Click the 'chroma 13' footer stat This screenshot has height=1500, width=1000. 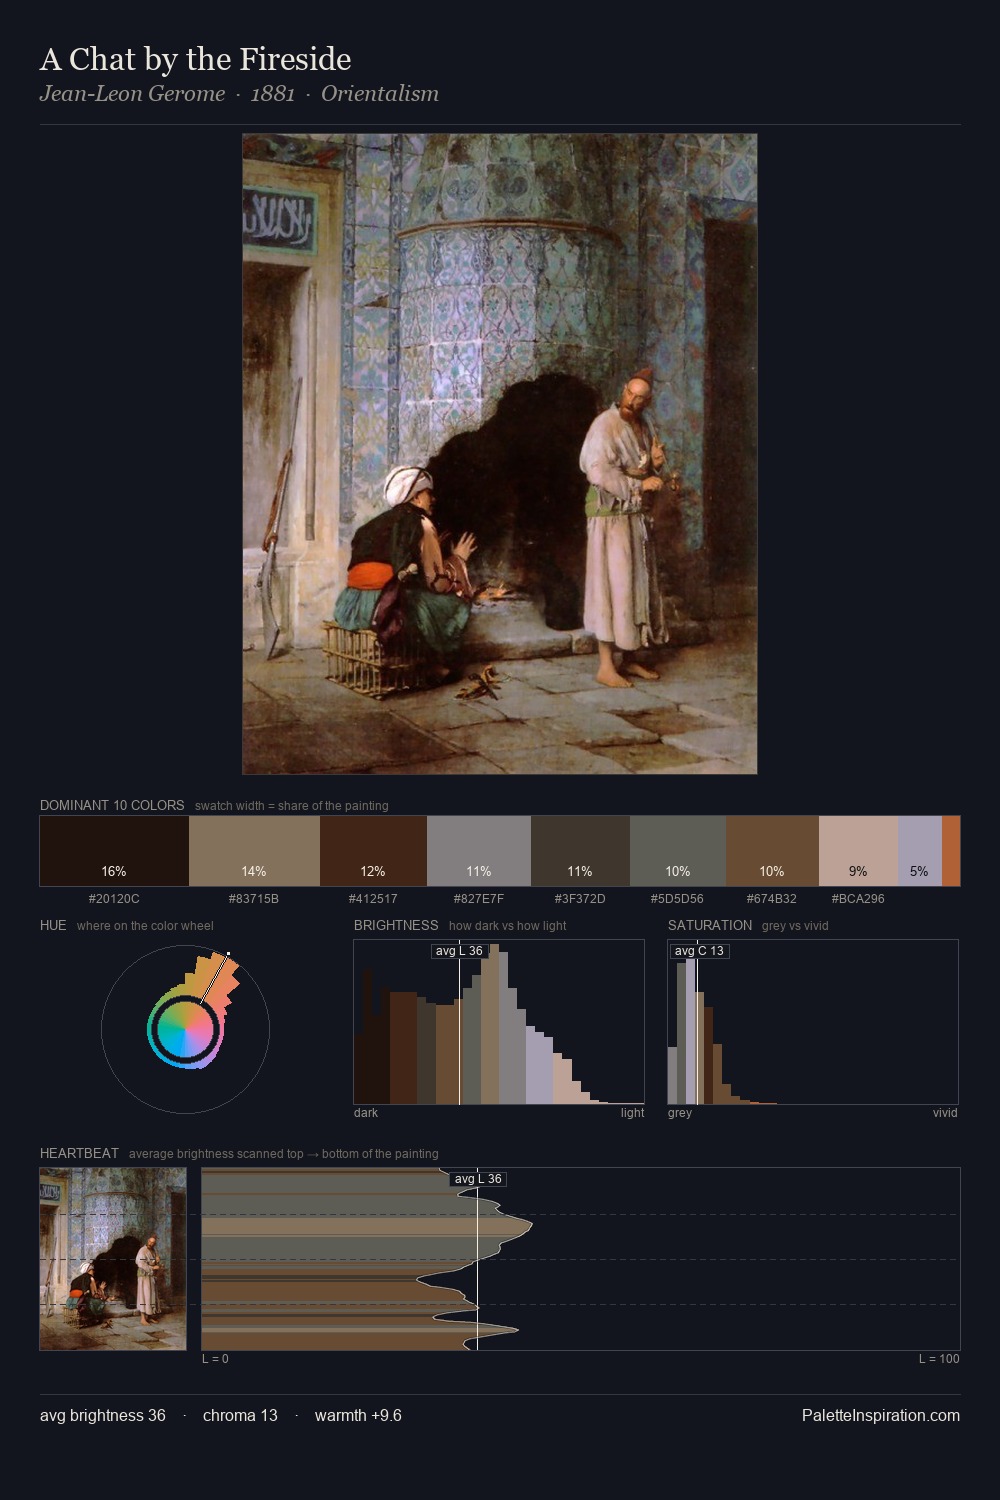(x=240, y=1415)
